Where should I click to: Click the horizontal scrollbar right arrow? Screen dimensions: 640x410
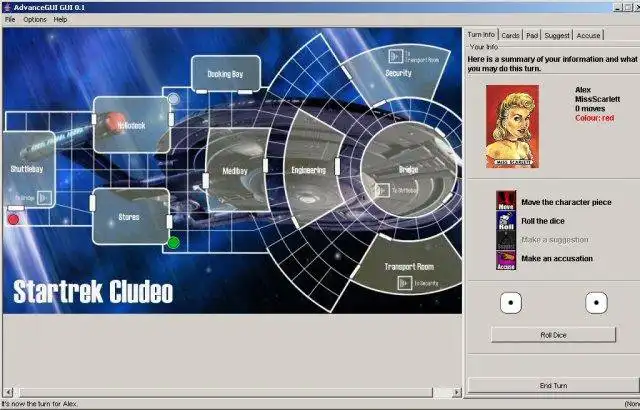pyautogui.click(x=457, y=392)
